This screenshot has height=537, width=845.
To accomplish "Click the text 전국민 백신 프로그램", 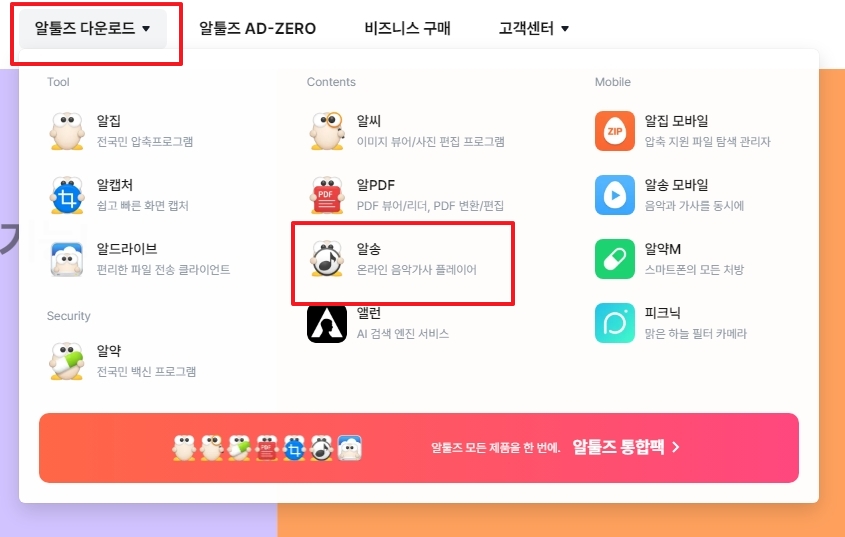I will [146, 372].
